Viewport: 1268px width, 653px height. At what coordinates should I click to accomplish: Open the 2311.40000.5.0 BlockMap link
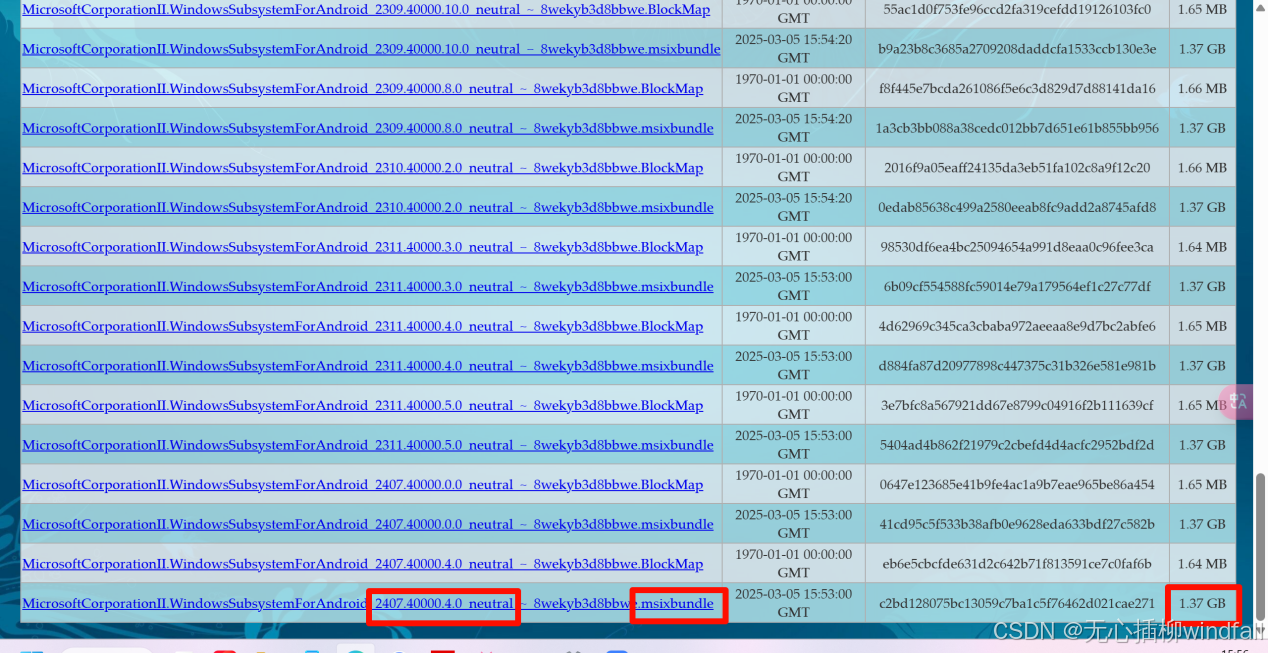[x=362, y=405]
